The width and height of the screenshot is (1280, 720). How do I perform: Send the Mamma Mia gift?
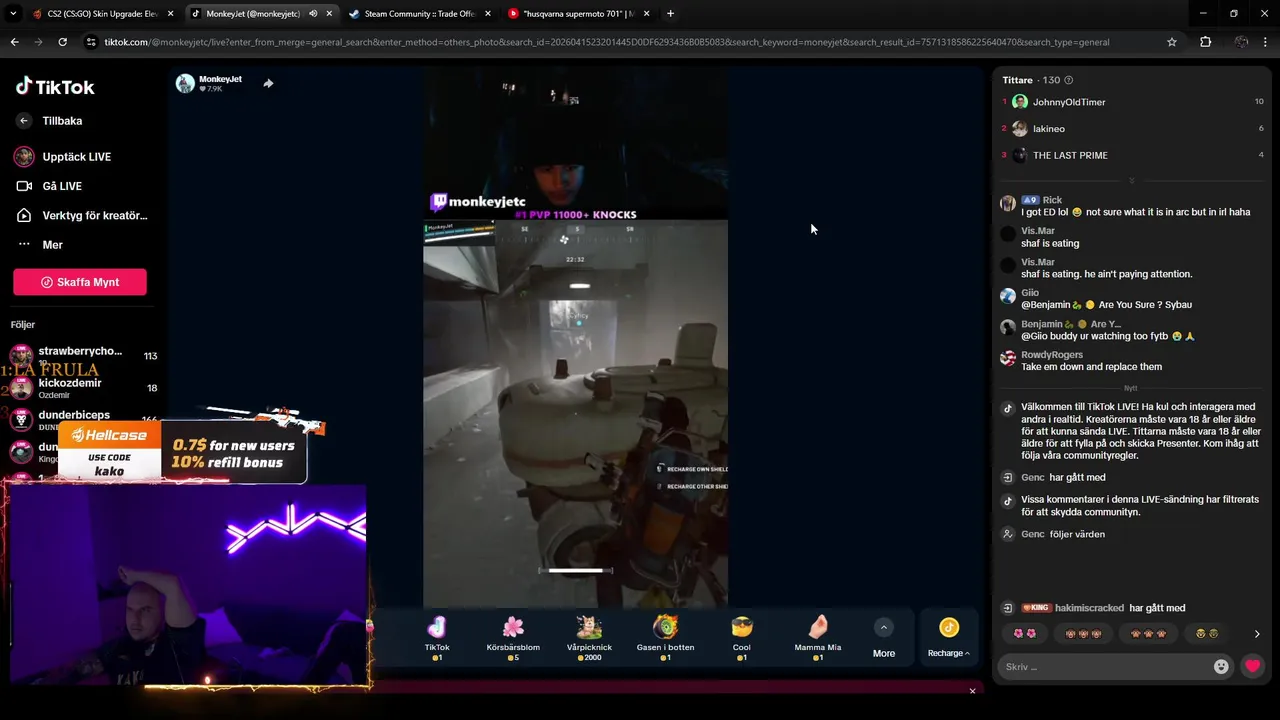(818, 636)
